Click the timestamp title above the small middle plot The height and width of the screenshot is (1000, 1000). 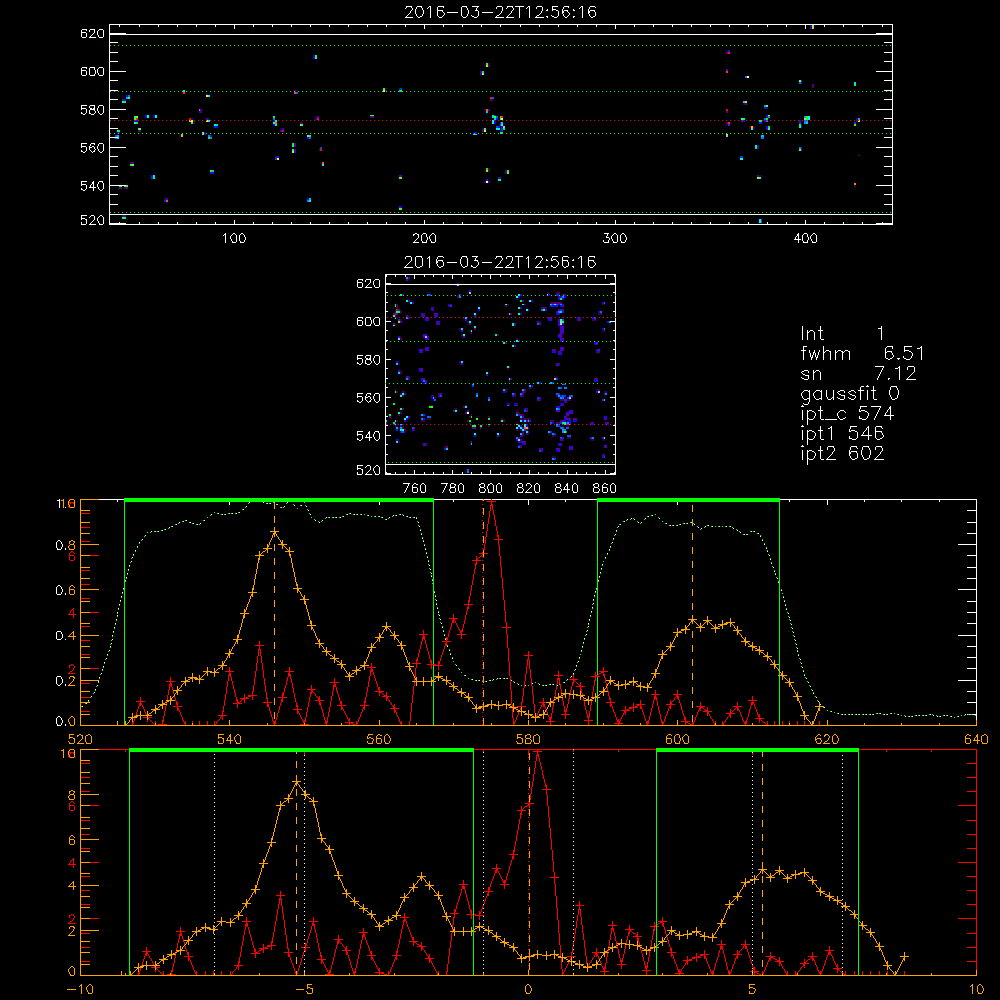pyautogui.click(x=500, y=262)
